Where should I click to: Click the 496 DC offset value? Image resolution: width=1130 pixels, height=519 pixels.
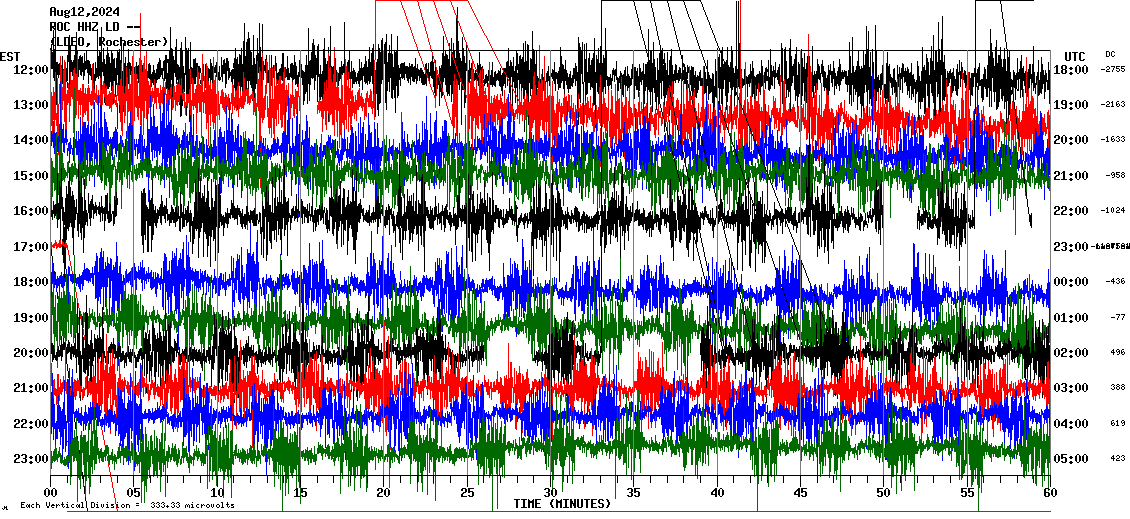(x=1117, y=353)
